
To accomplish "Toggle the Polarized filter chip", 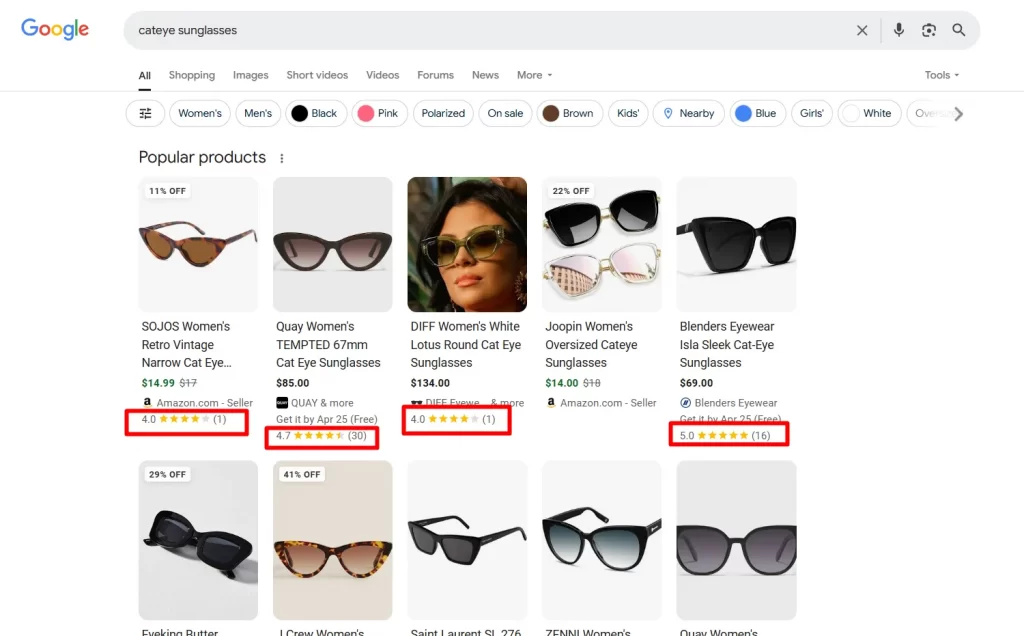I will (443, 114).
